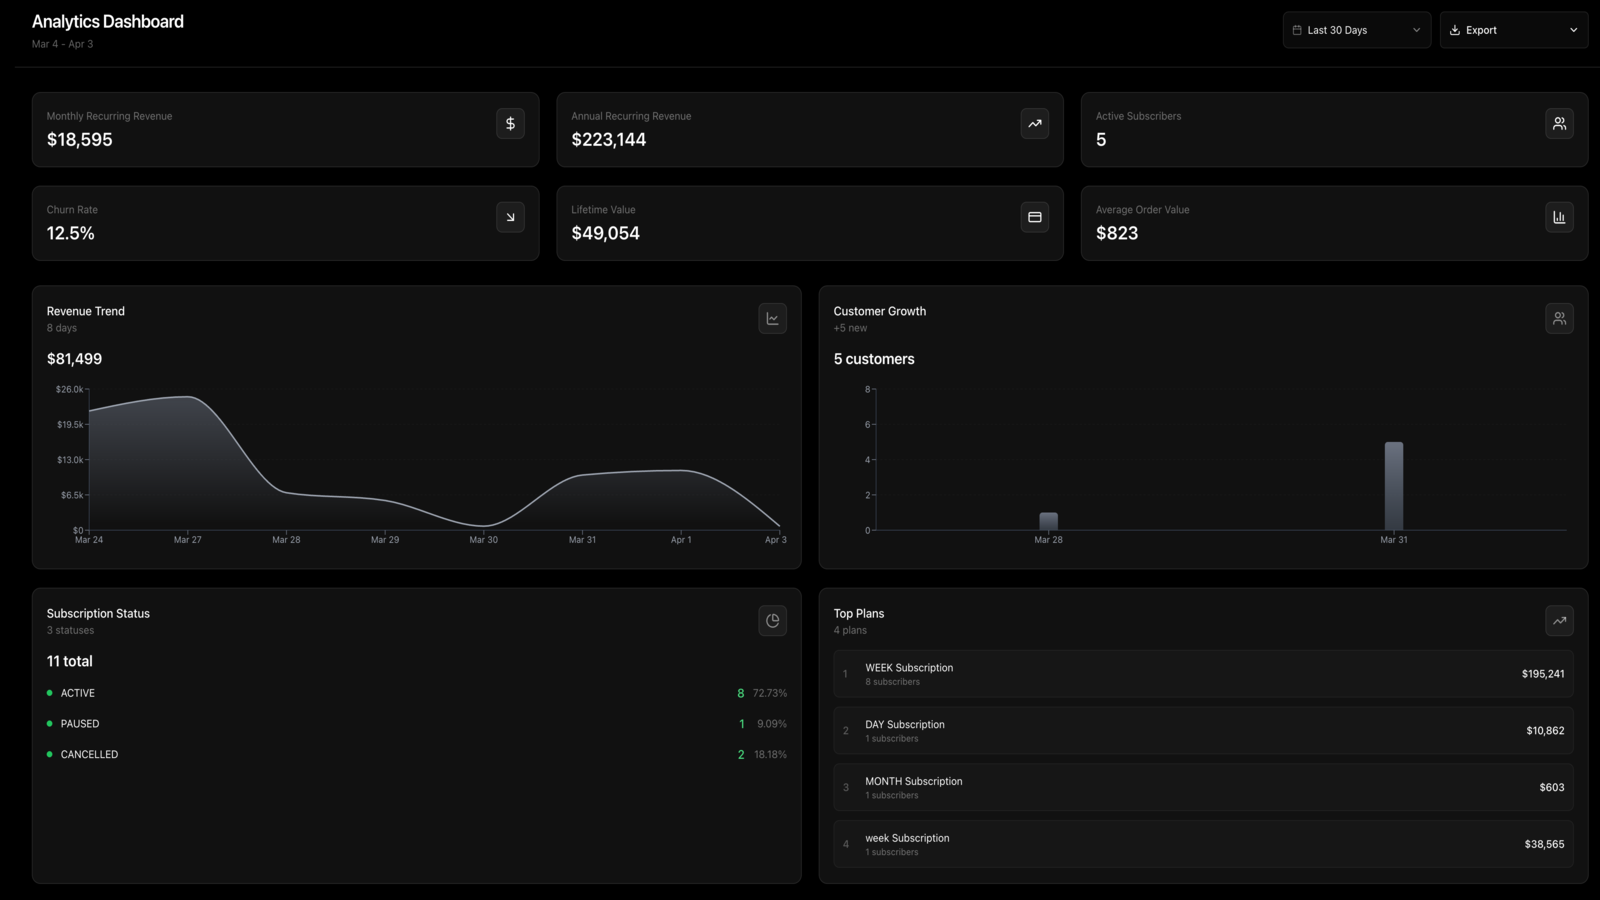1600x900 pixels.
Task: Click the chevron on the Export button
Action: tap(1573, 30)
